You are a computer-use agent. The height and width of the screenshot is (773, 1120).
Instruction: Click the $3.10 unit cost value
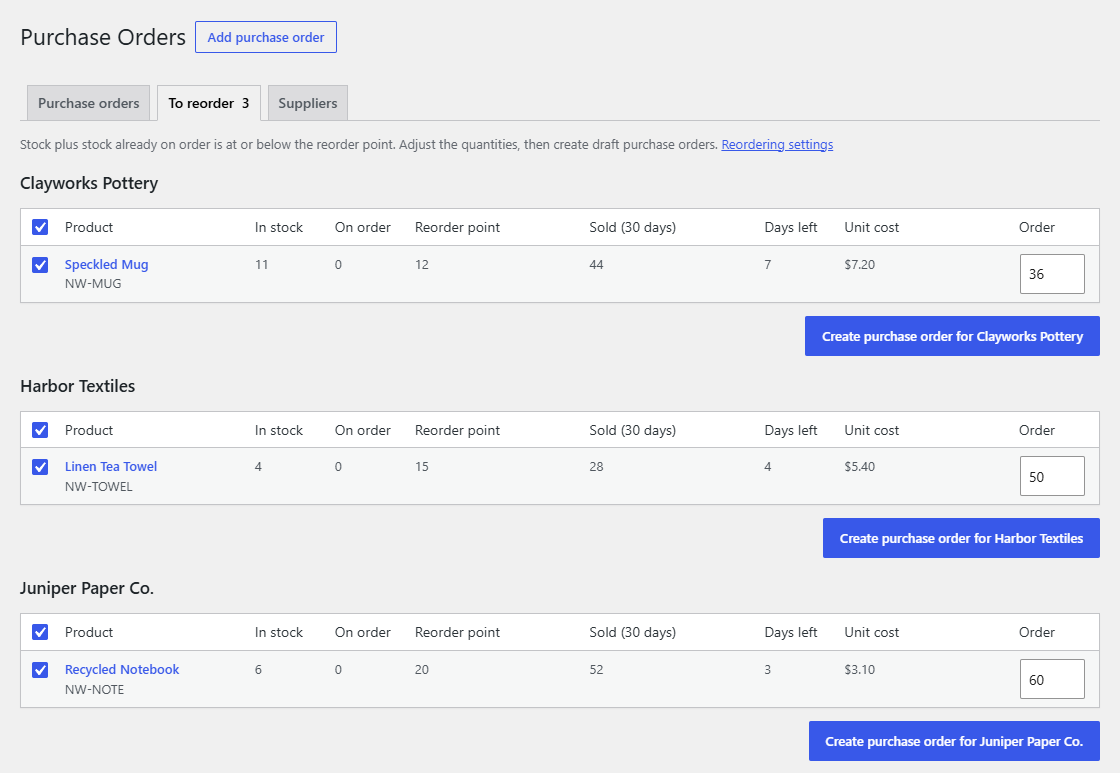(859, 669)
